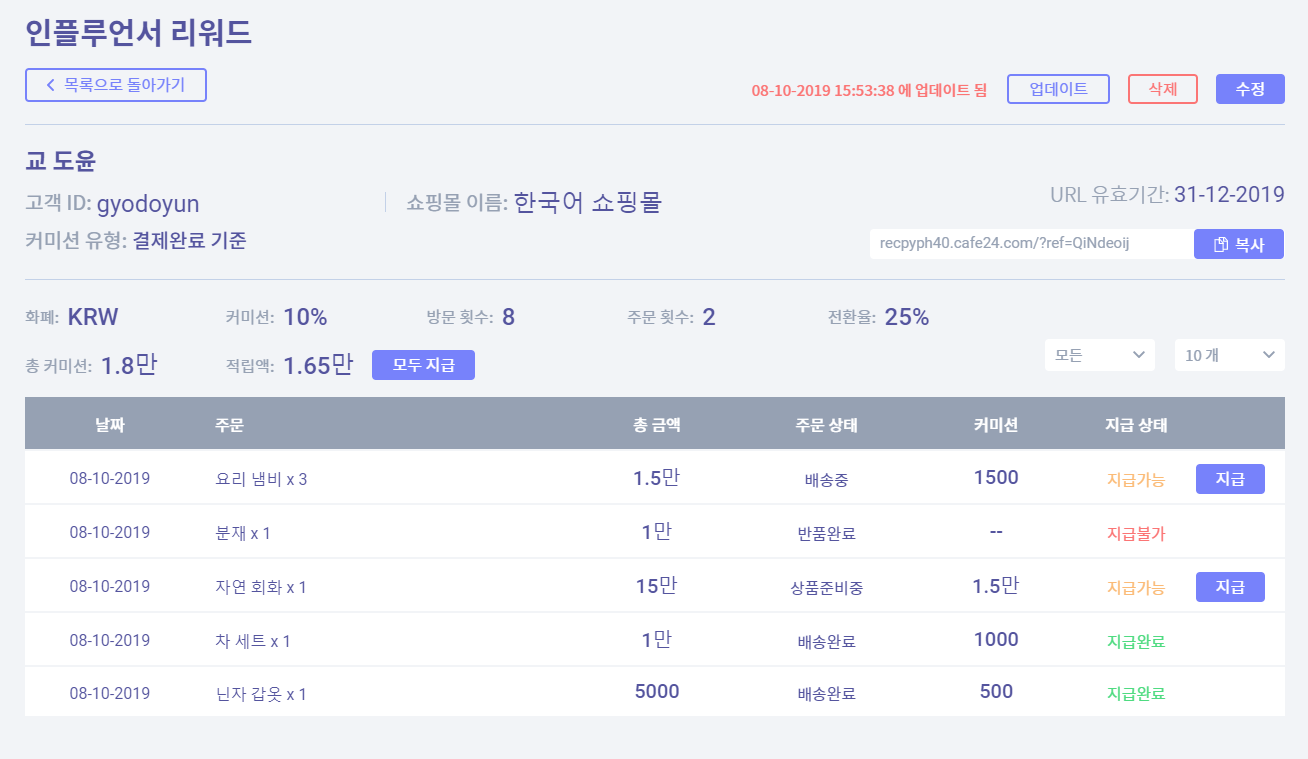This screenshot has height=759, width=1308.
Task: Click the 커미션 column header
Action: (995, 425)
